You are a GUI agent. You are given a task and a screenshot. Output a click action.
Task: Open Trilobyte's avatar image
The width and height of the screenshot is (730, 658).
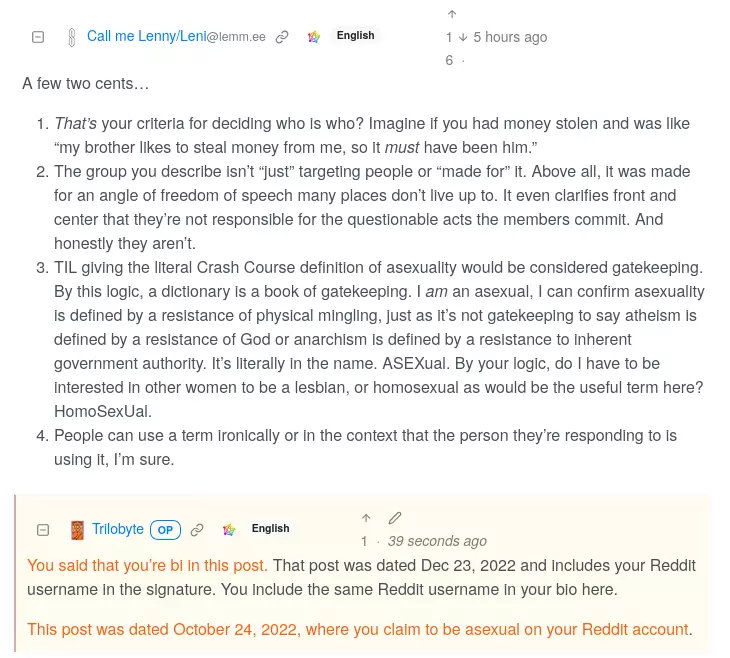(77, 530)
